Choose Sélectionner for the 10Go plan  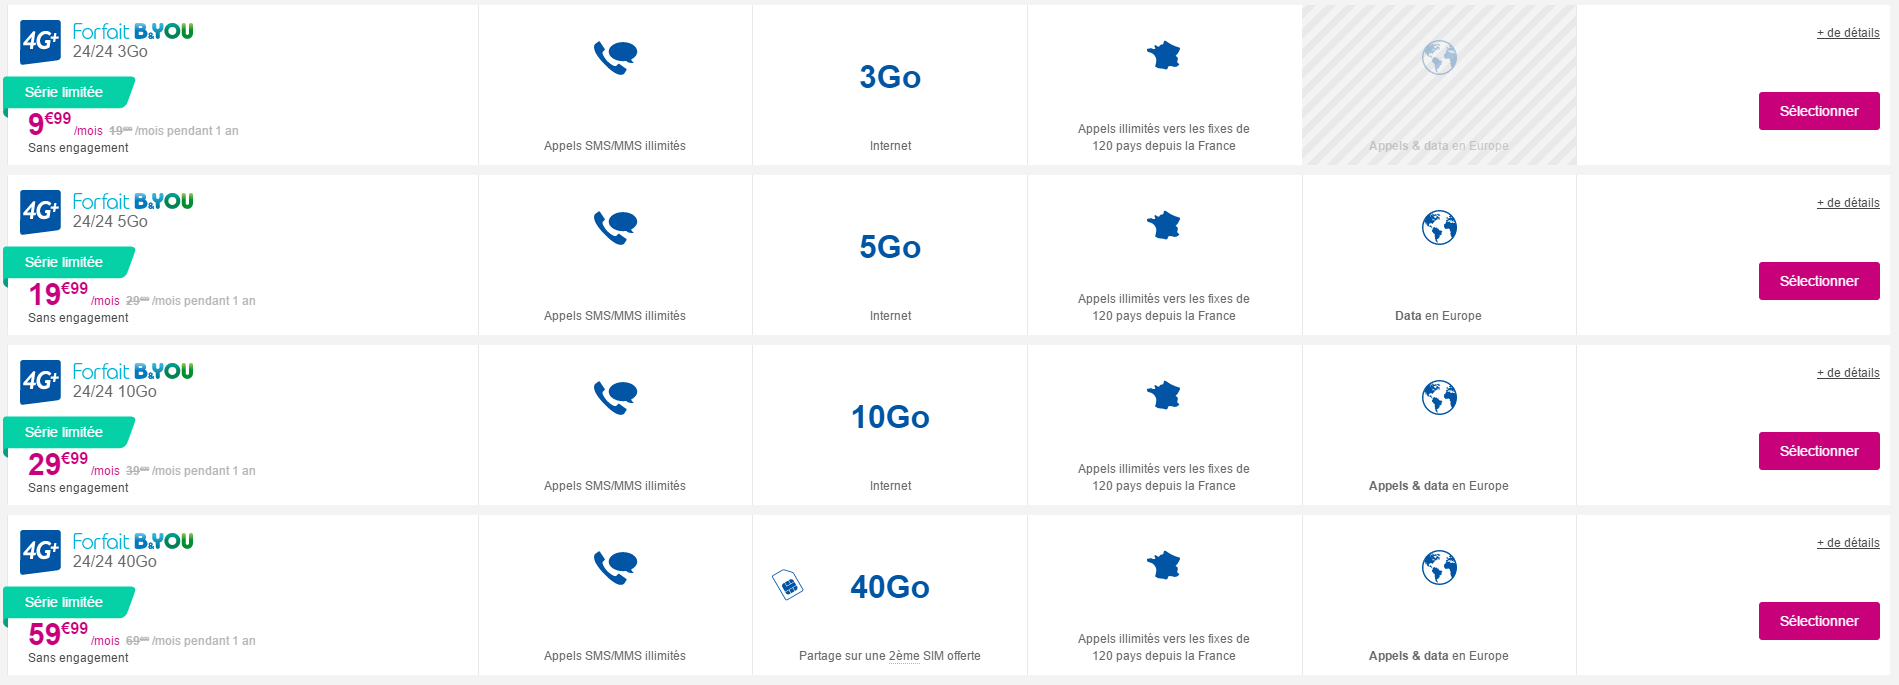point(1818,451)
